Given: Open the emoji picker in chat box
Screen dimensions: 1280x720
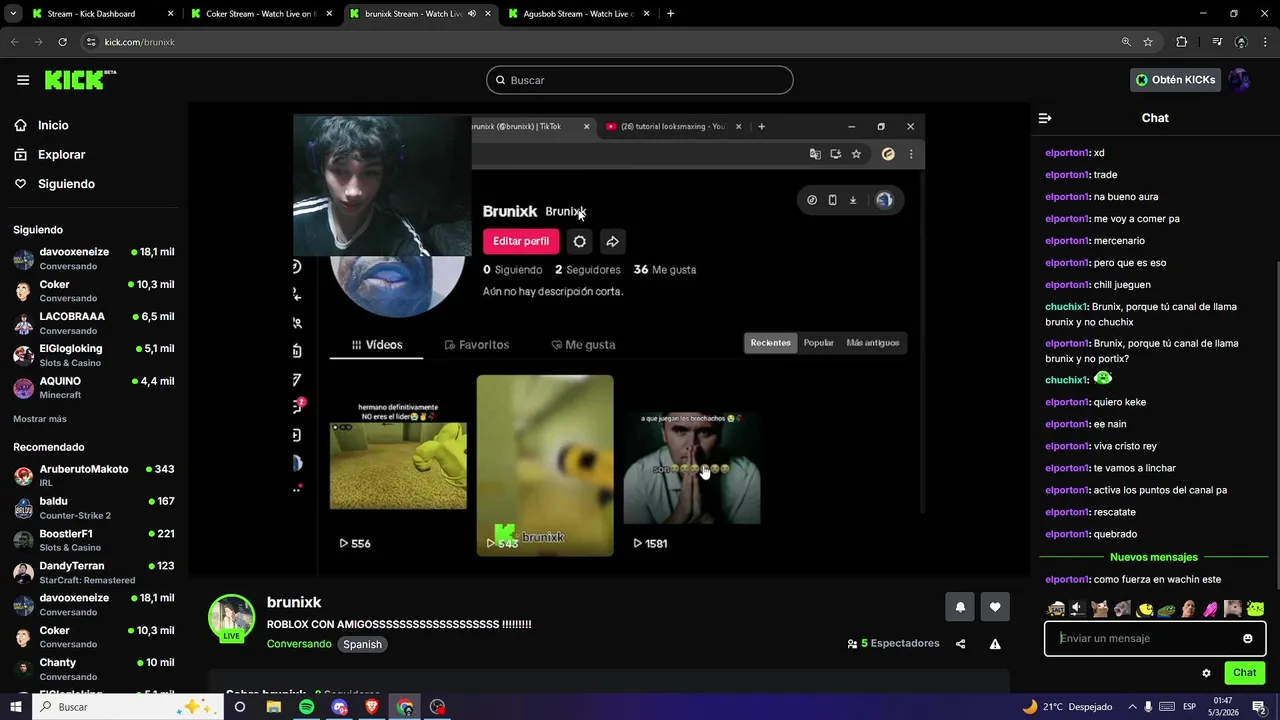Looking at the screenshot, I should pos(1248,638).
